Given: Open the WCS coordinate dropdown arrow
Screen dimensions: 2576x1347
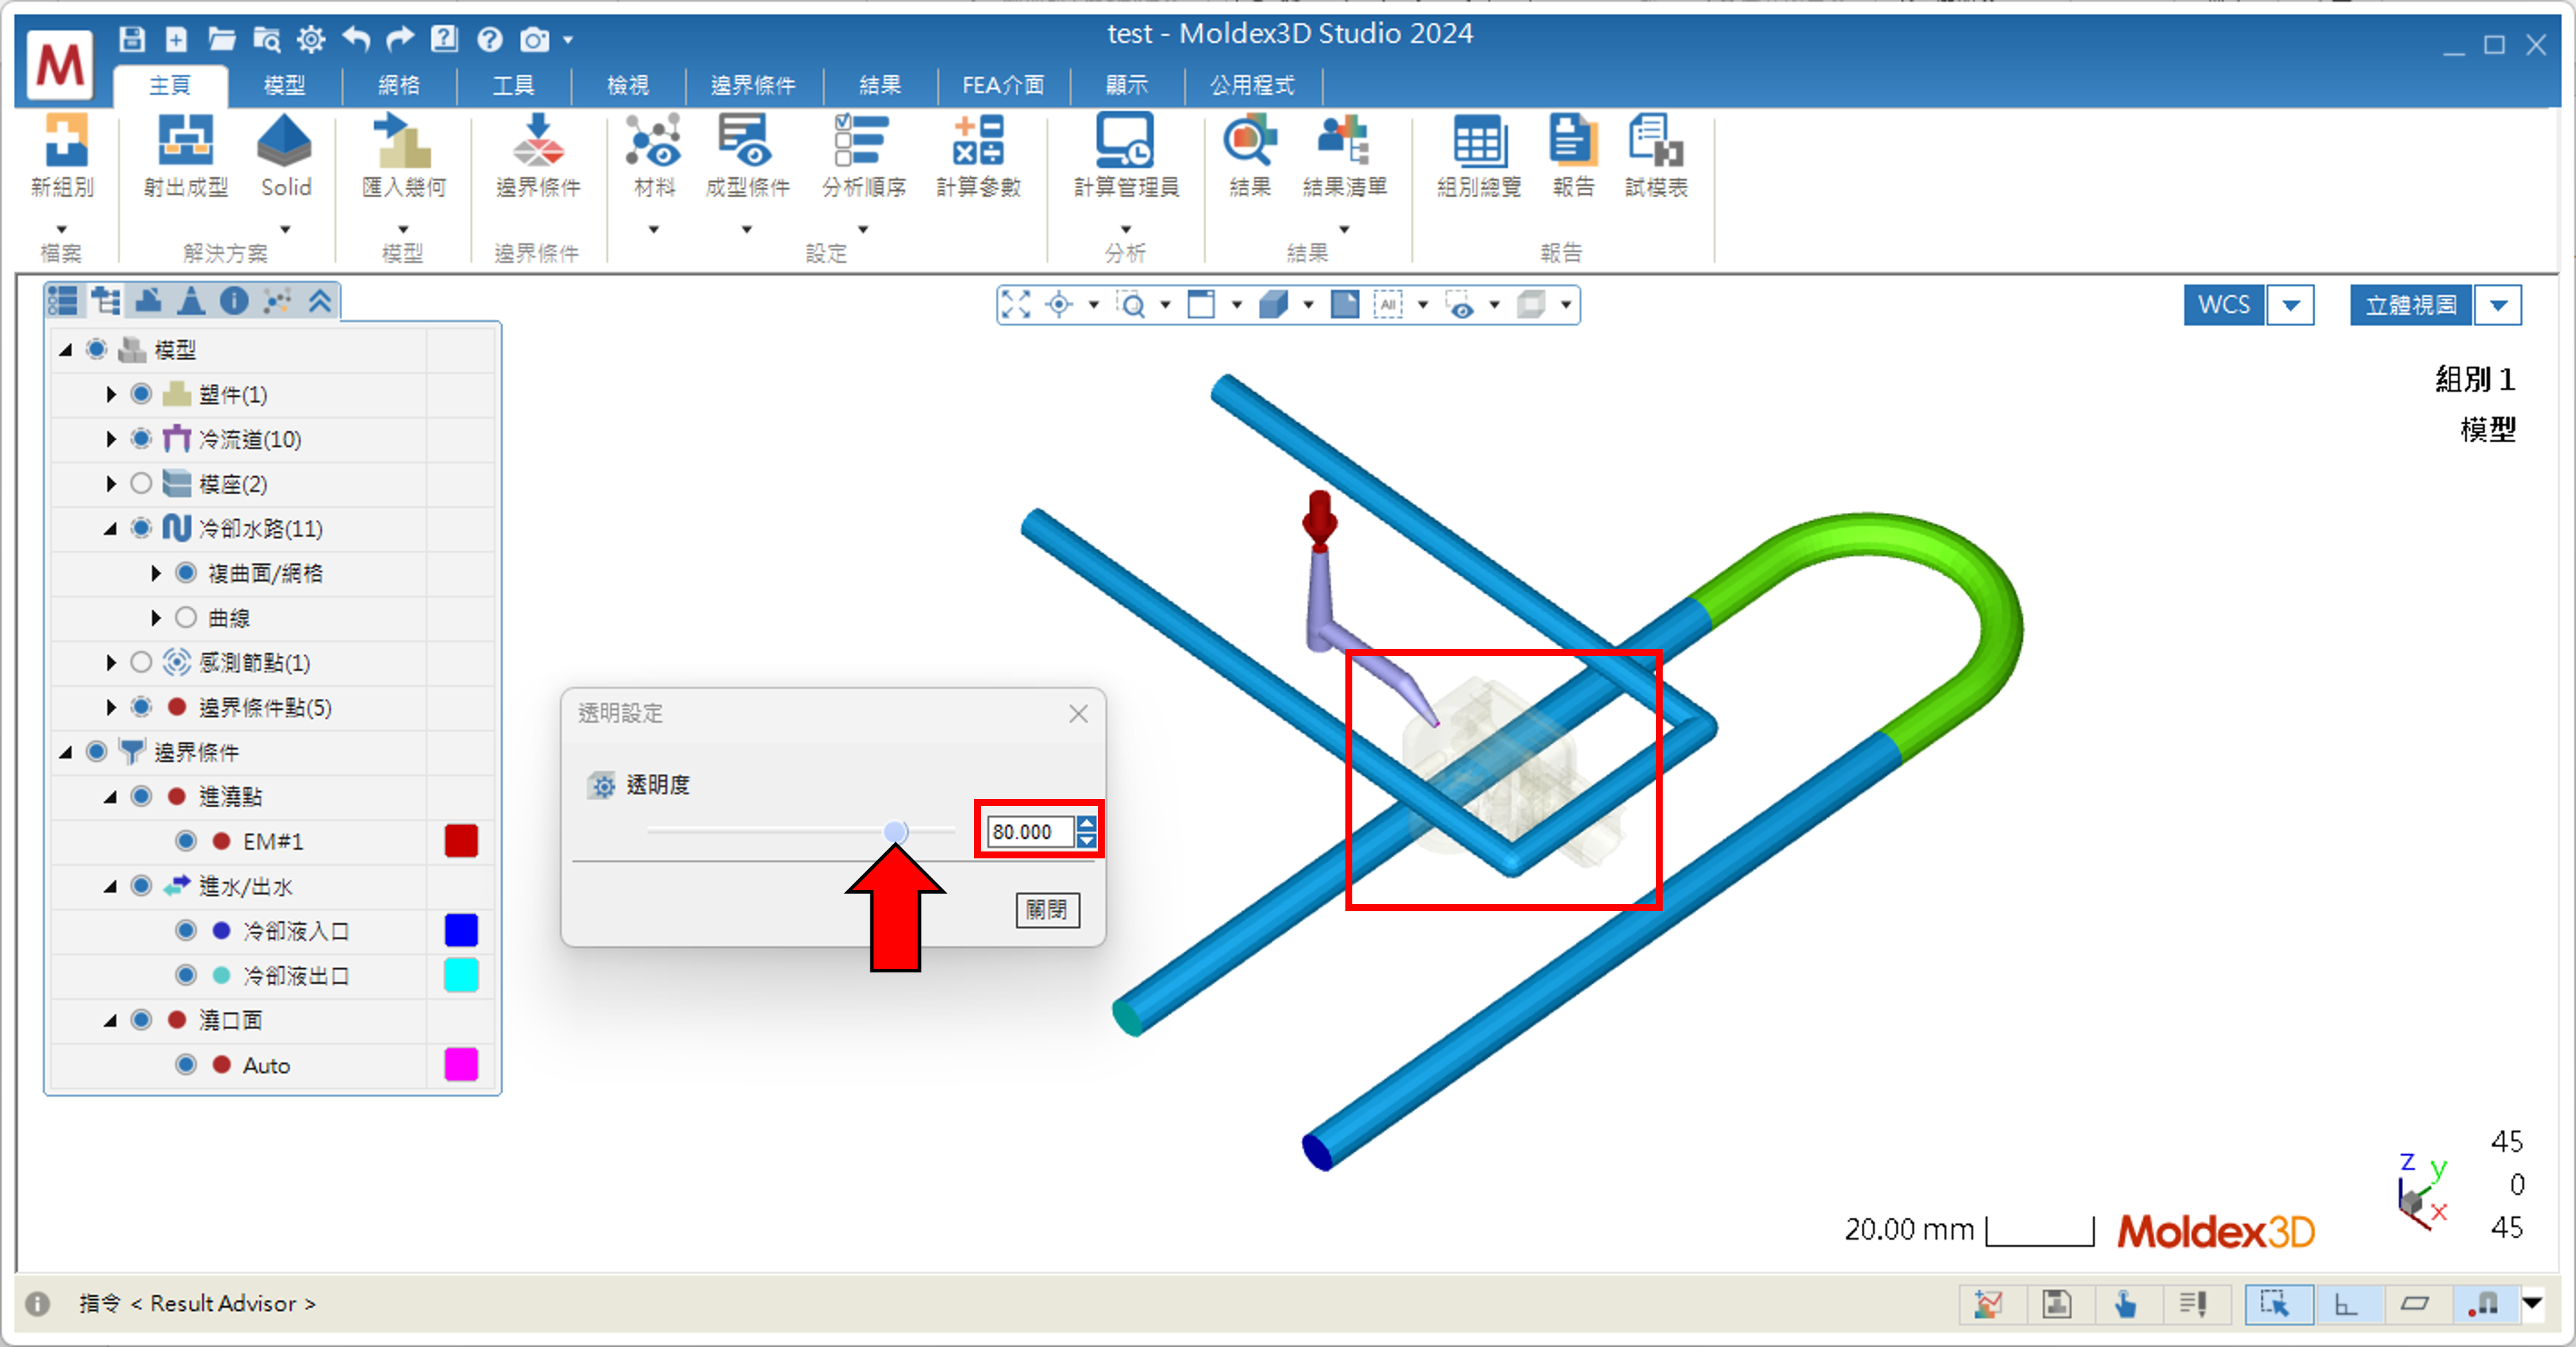Looking at the screenshot, I should point(2291,305).
